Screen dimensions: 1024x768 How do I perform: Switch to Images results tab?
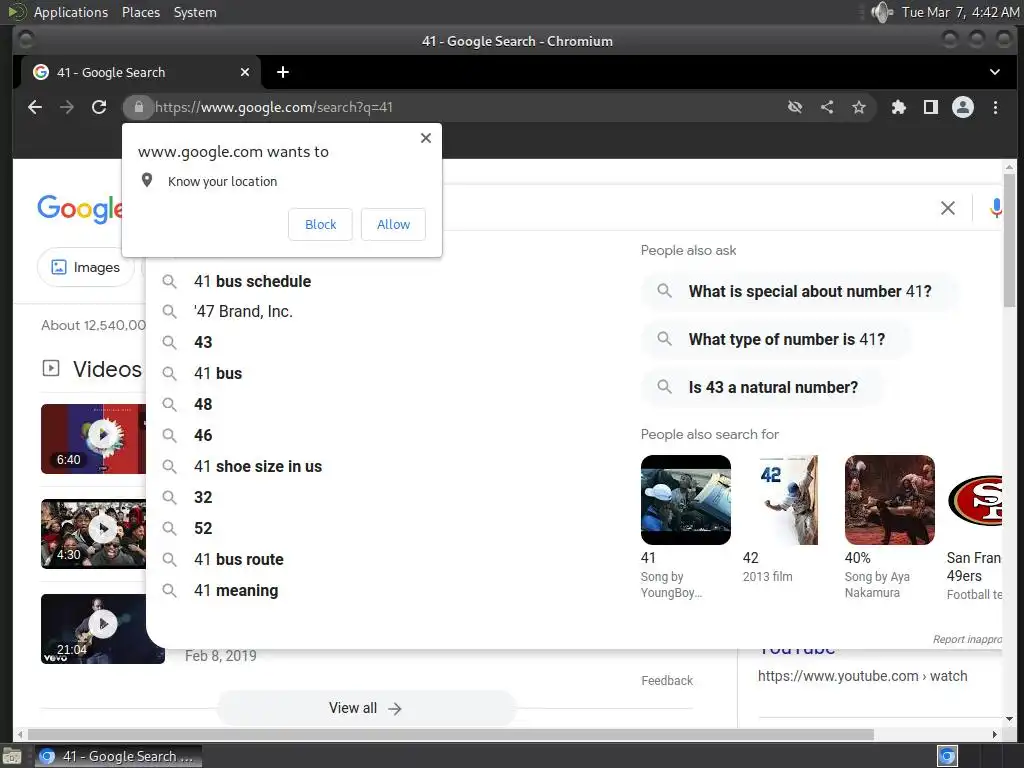tap(86, 267)
